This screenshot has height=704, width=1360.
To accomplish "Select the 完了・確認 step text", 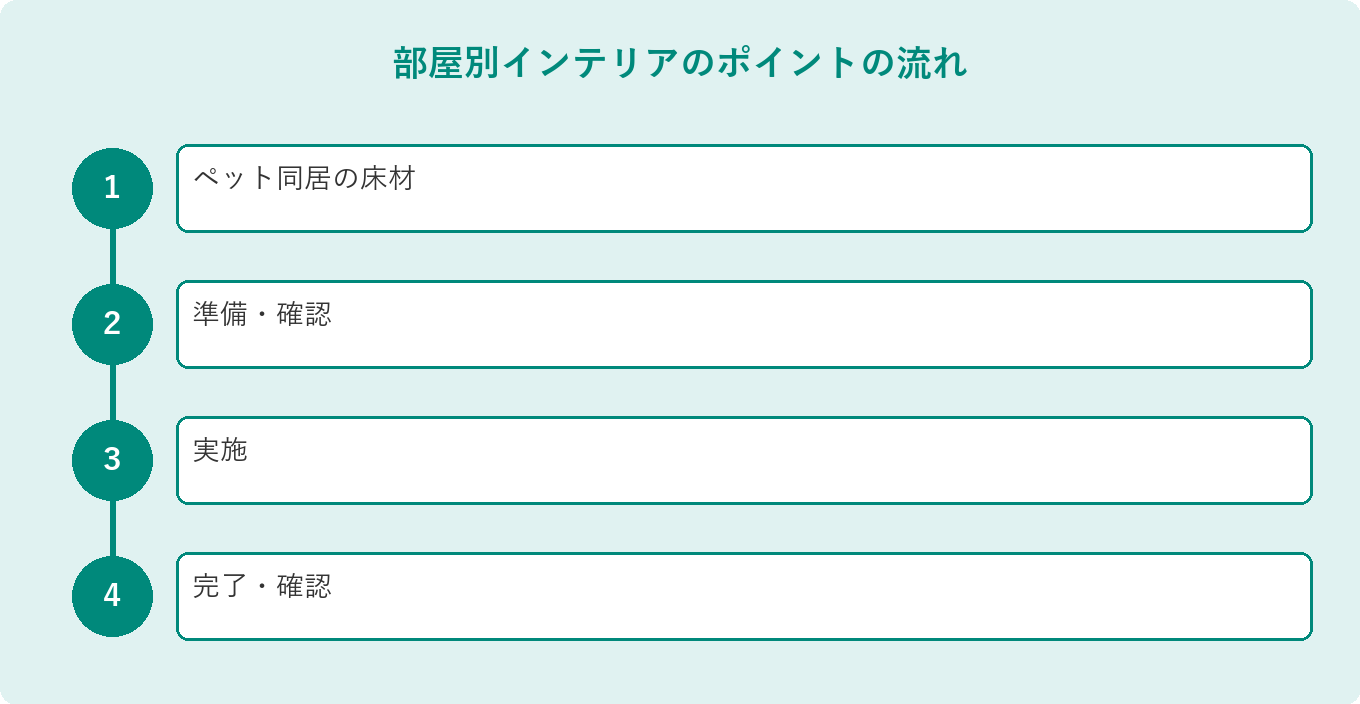I will [x=262, y=587].
